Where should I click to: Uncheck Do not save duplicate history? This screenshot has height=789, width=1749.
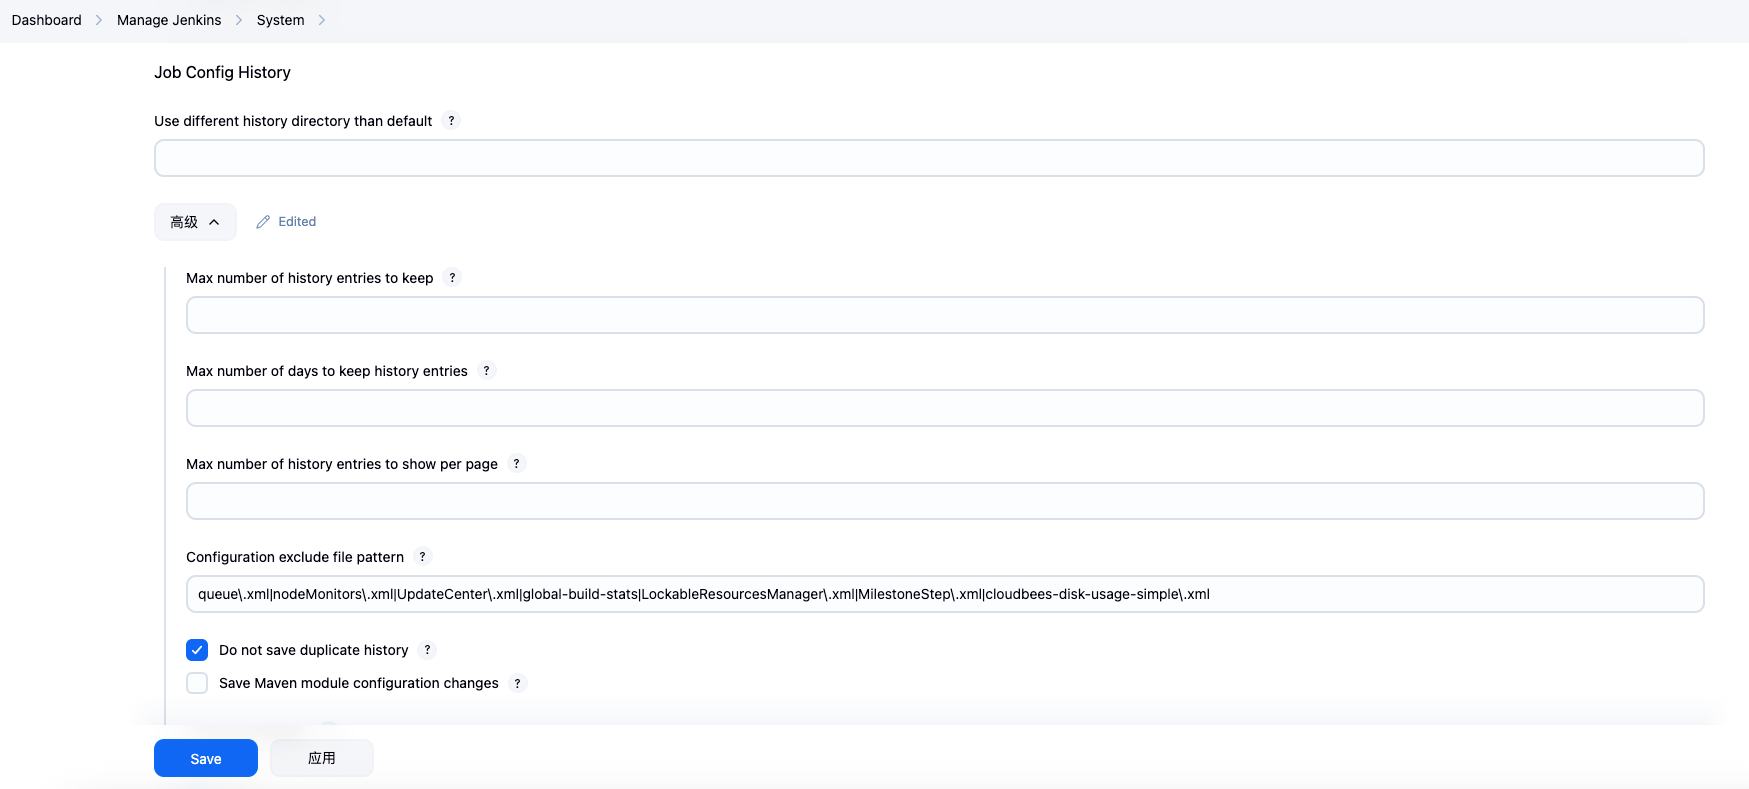coord(197,650)
